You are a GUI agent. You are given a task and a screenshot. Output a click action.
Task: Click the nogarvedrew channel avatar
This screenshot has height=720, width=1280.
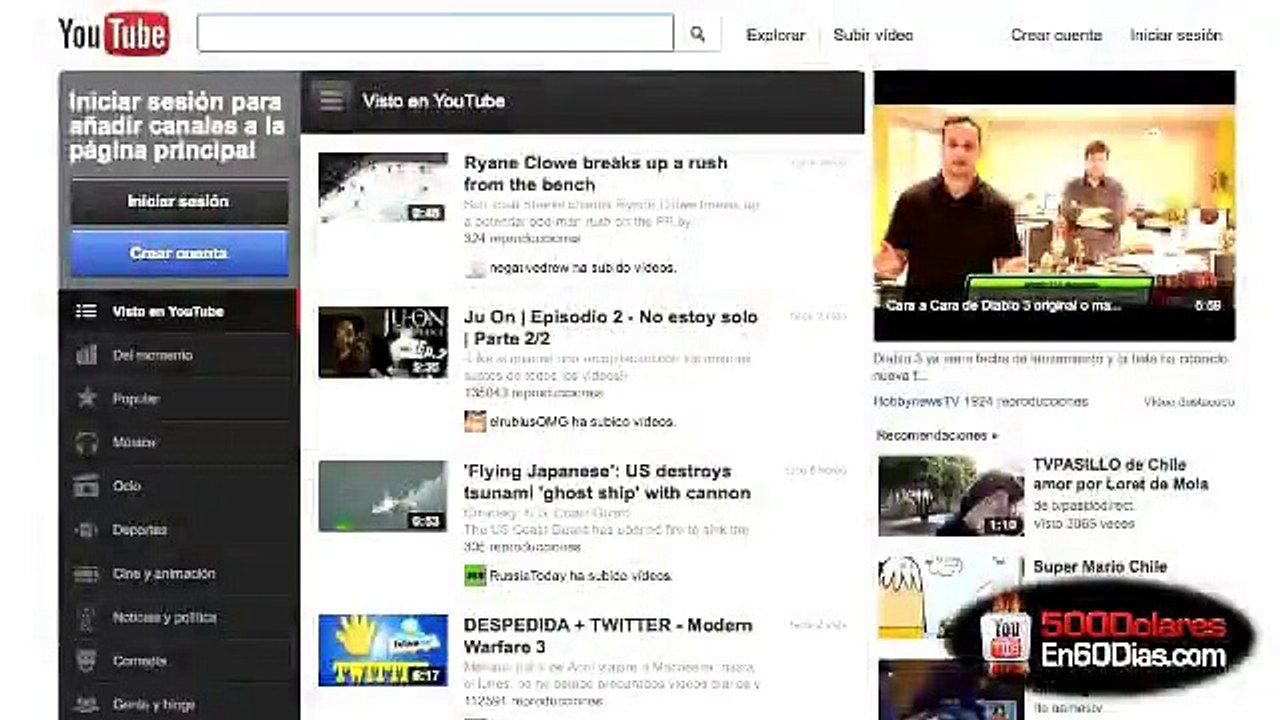[x=475, y=268]
